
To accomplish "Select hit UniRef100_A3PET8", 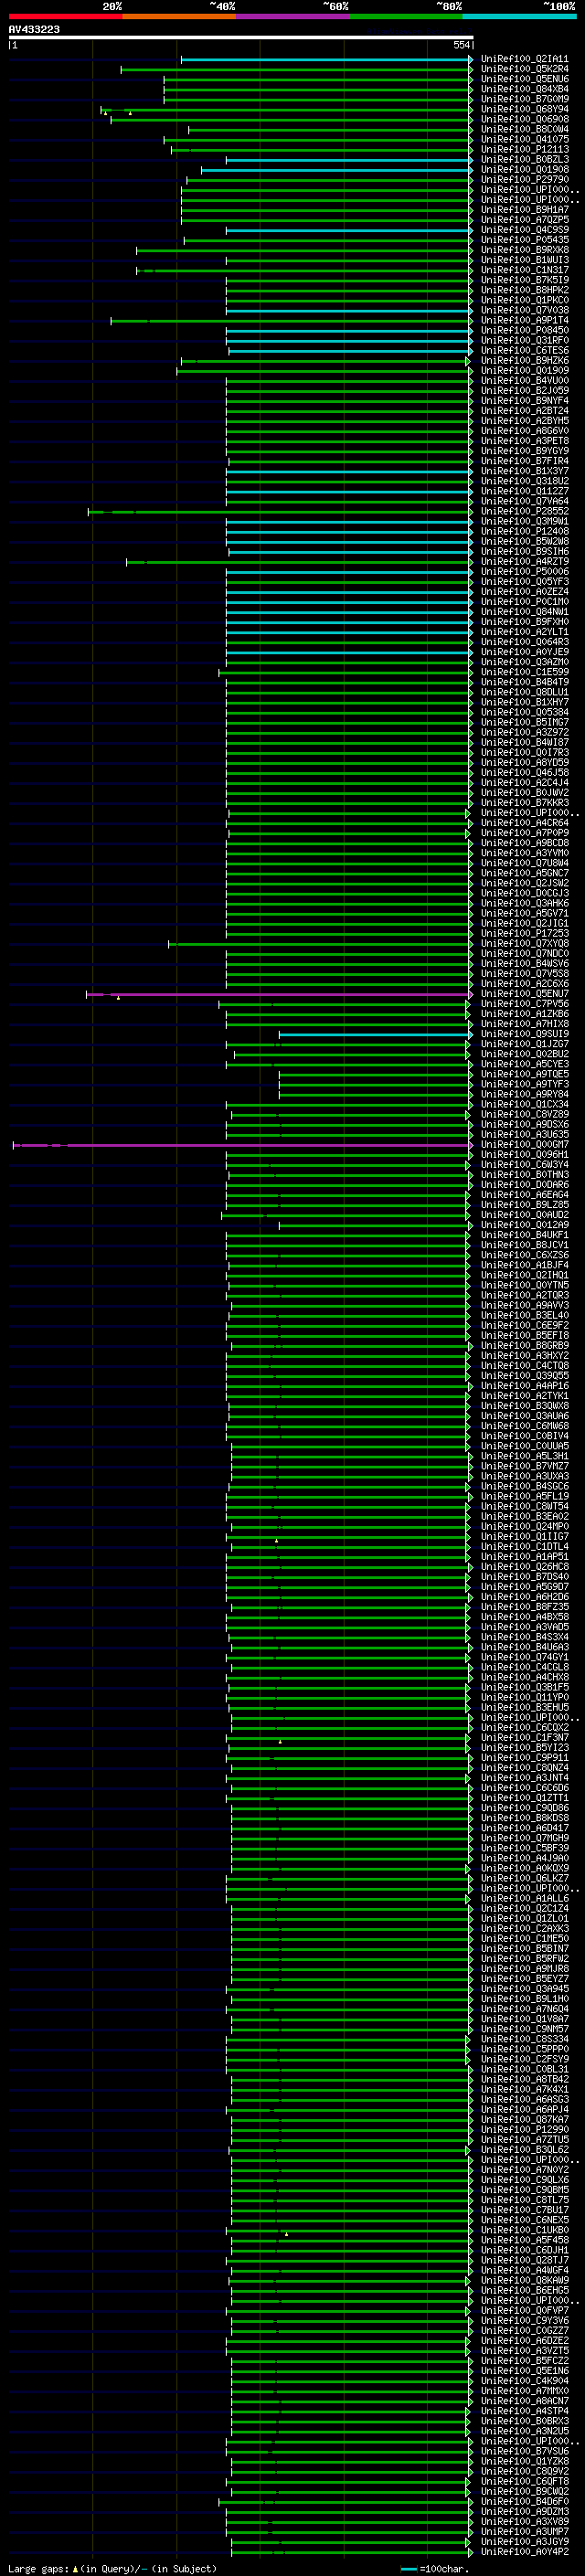I will tap(524, 441).
